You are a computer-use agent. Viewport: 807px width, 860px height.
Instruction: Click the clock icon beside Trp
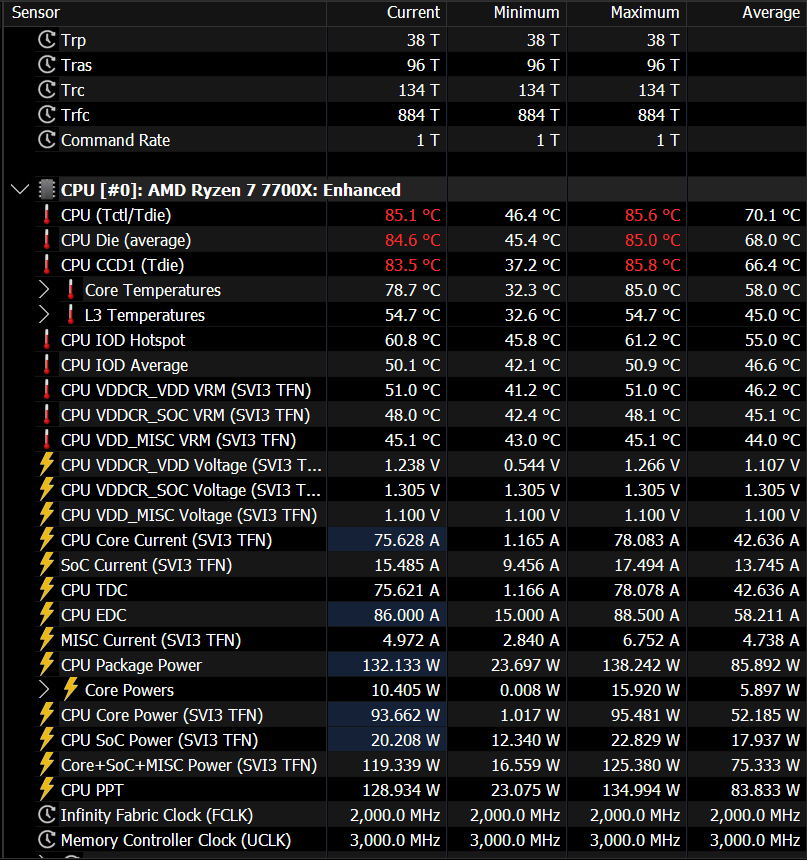(x=47, y=40)
